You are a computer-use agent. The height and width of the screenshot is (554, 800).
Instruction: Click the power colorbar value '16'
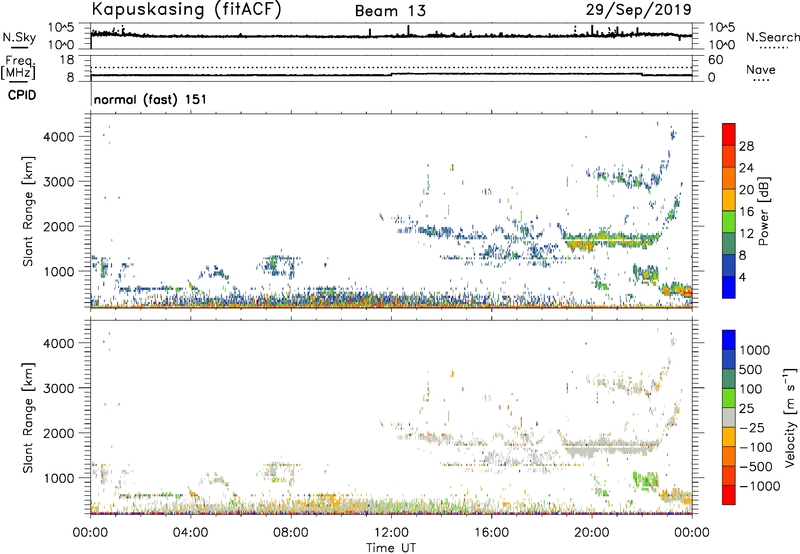(746, 212)
